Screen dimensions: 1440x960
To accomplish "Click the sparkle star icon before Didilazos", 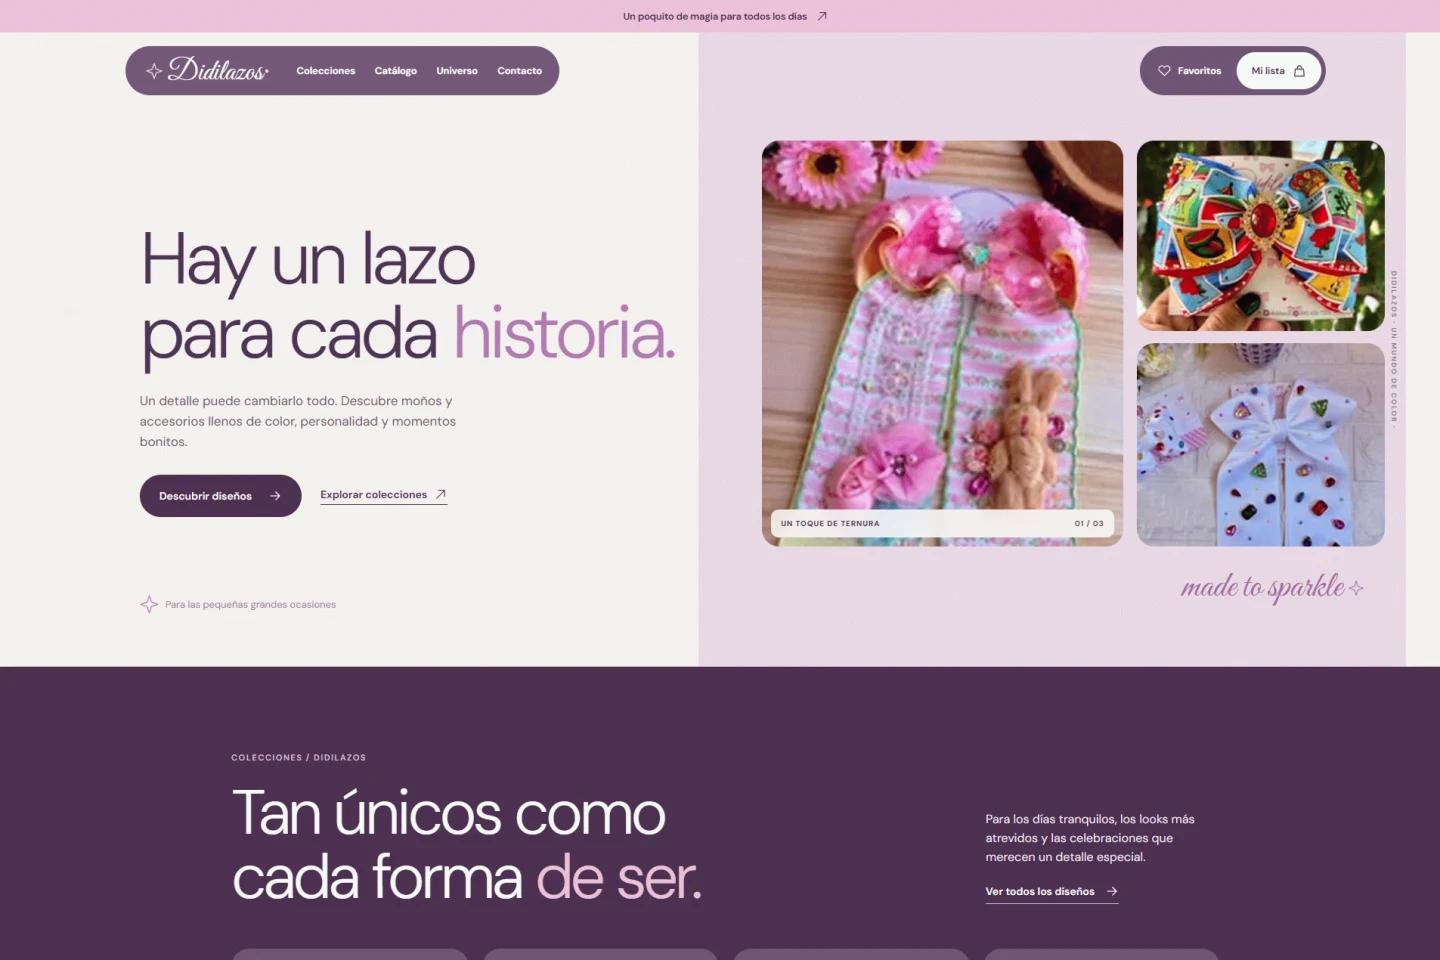I will point(154,71).
